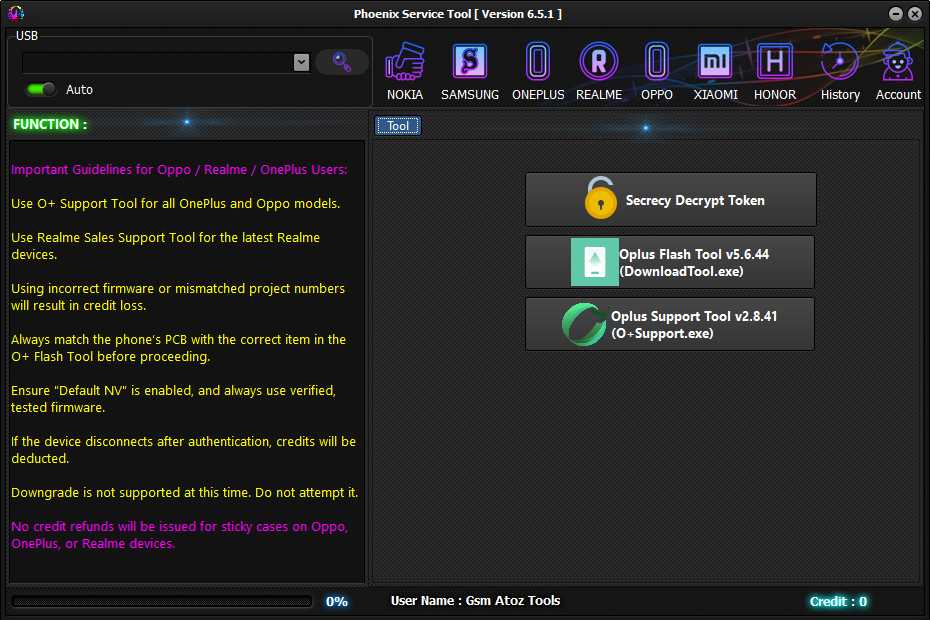Screen dimensions: 930x620
Task: Open the SAMSUNG service section
Action: pos(469,67)
